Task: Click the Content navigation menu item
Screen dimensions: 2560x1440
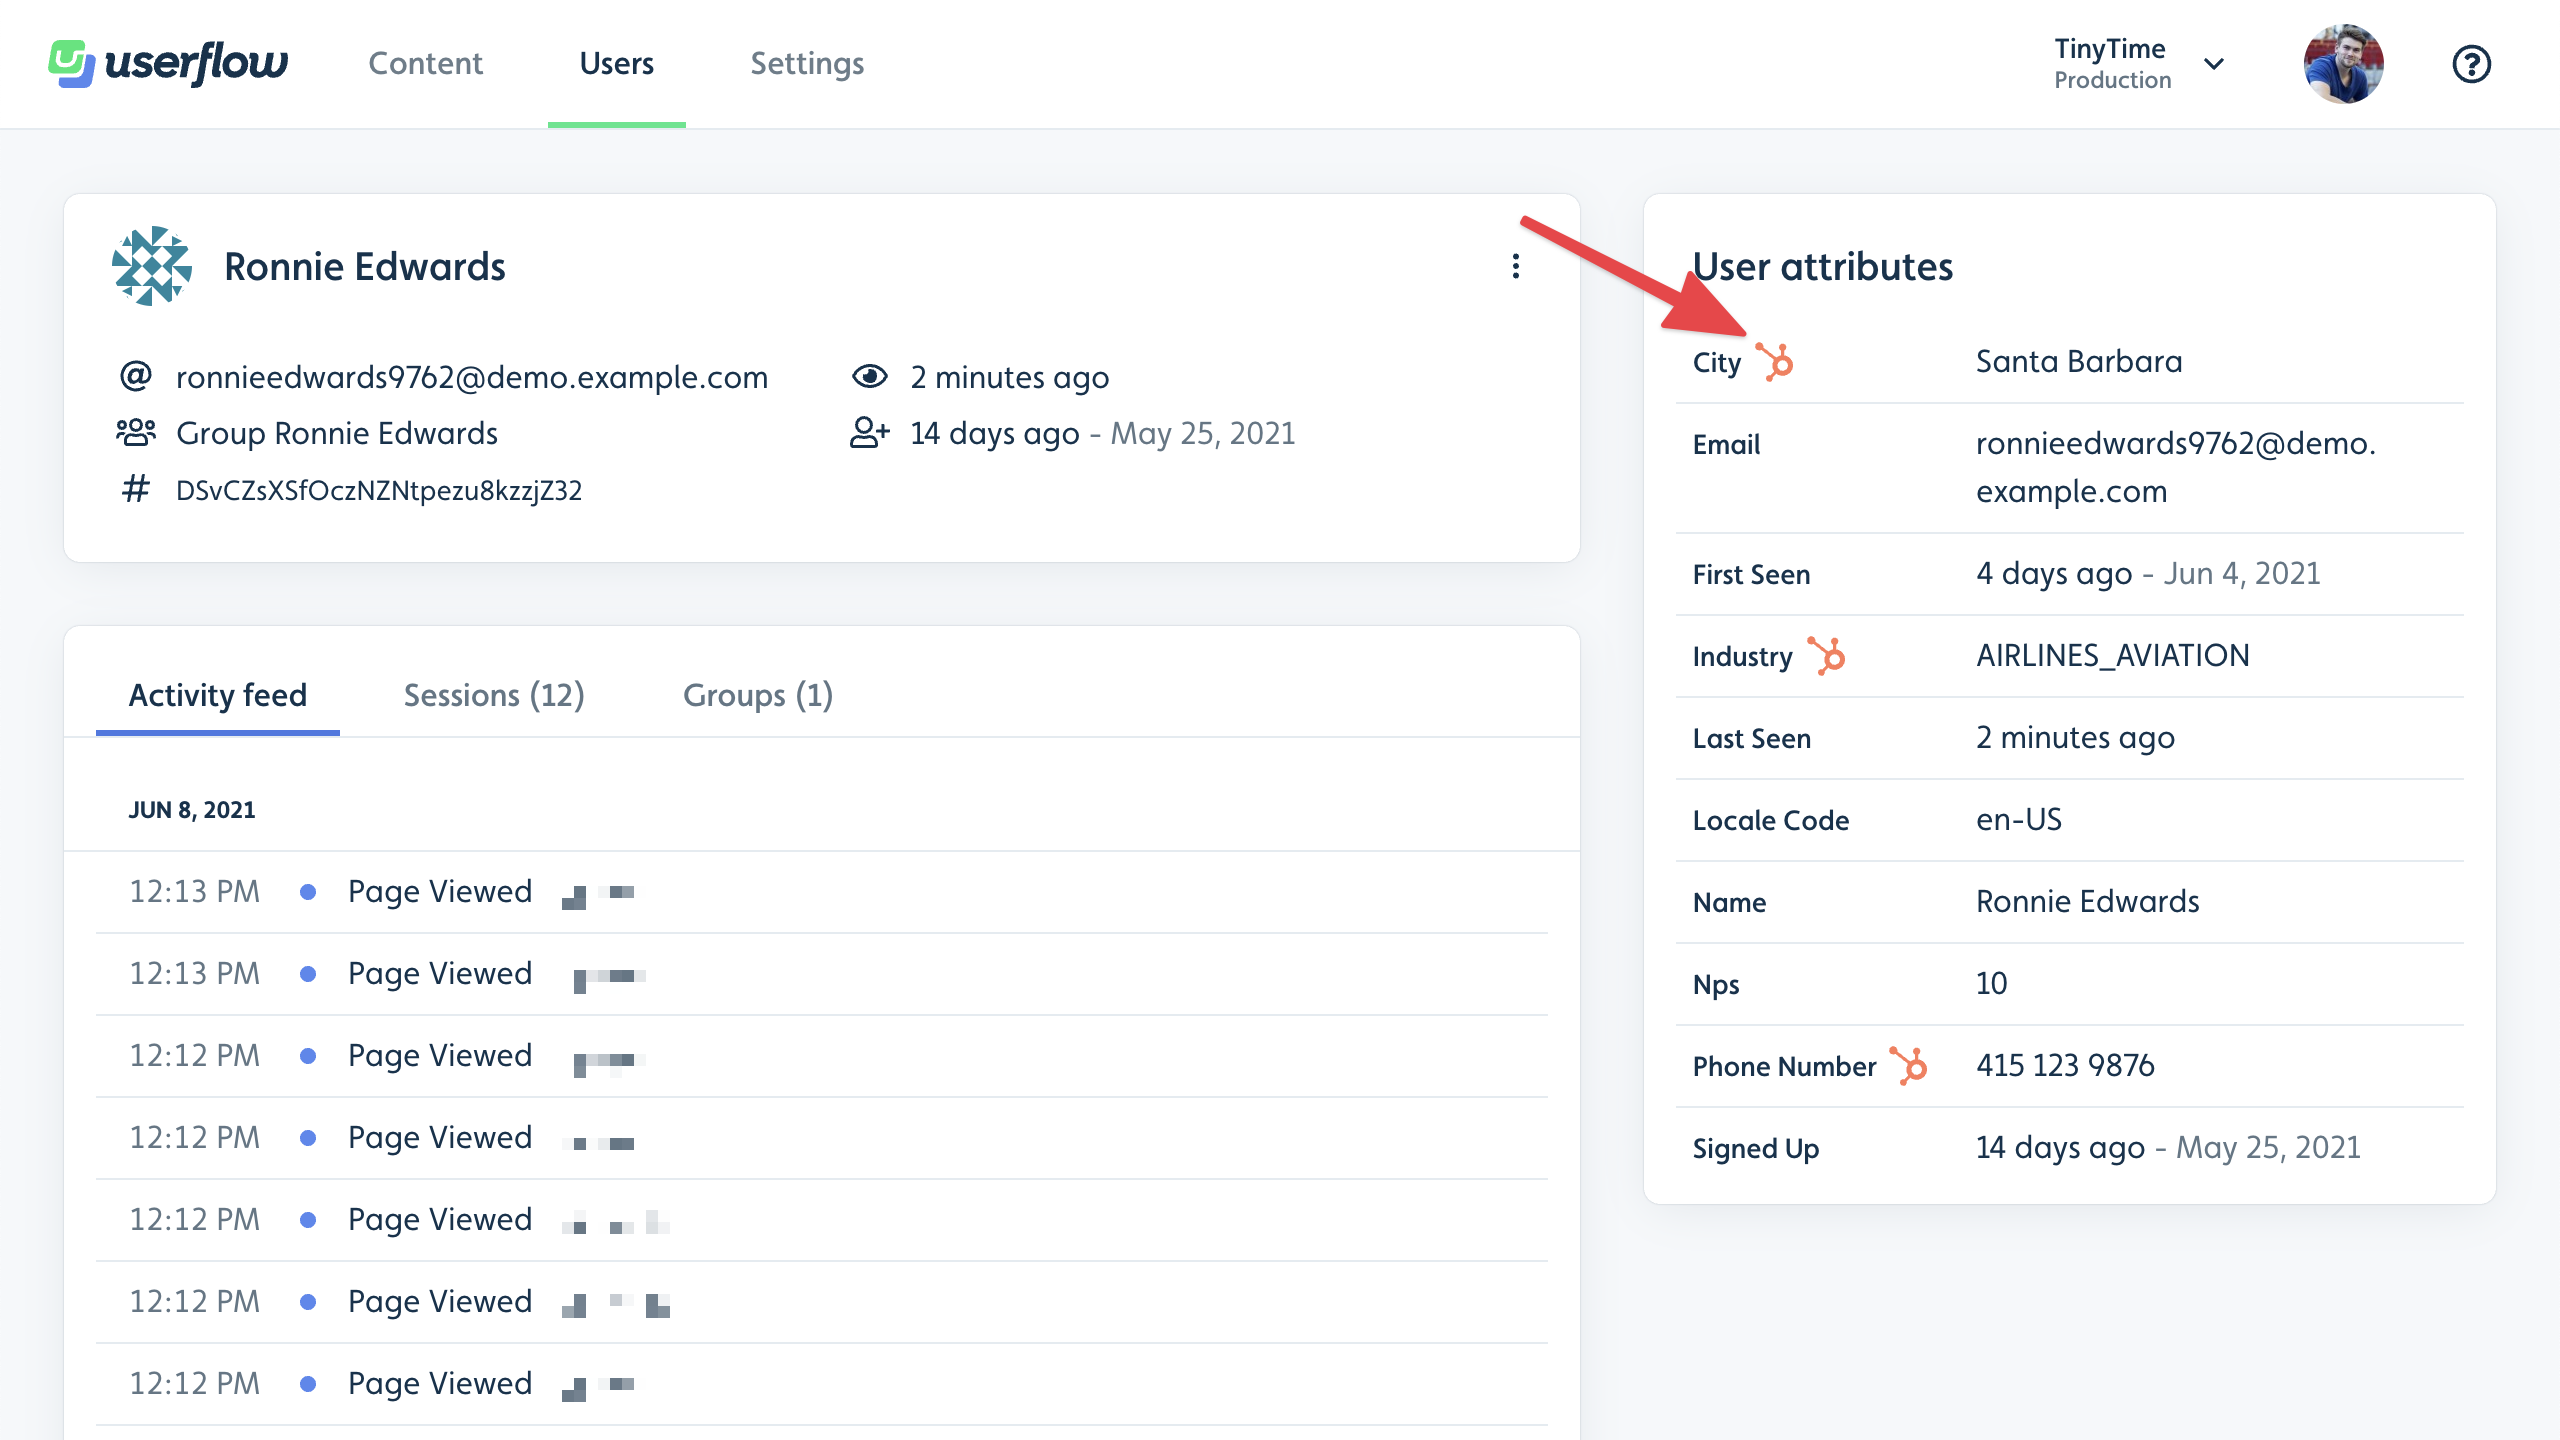Action: point(427,63)
